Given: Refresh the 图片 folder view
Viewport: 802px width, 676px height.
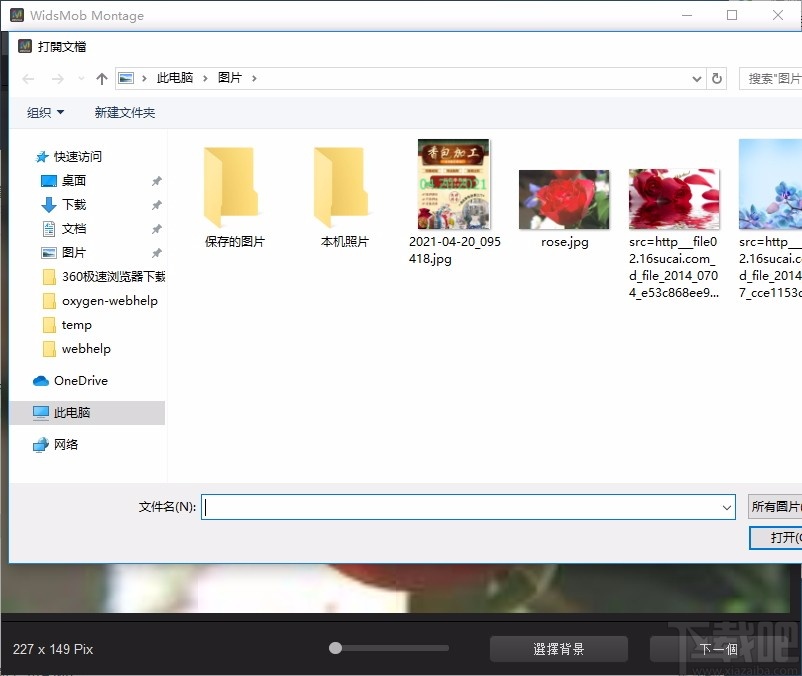Looking at the screenshot, I should [717, 78].
